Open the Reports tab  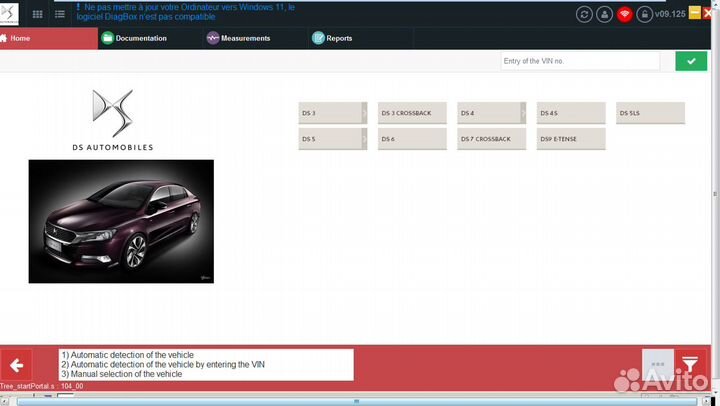360,38
